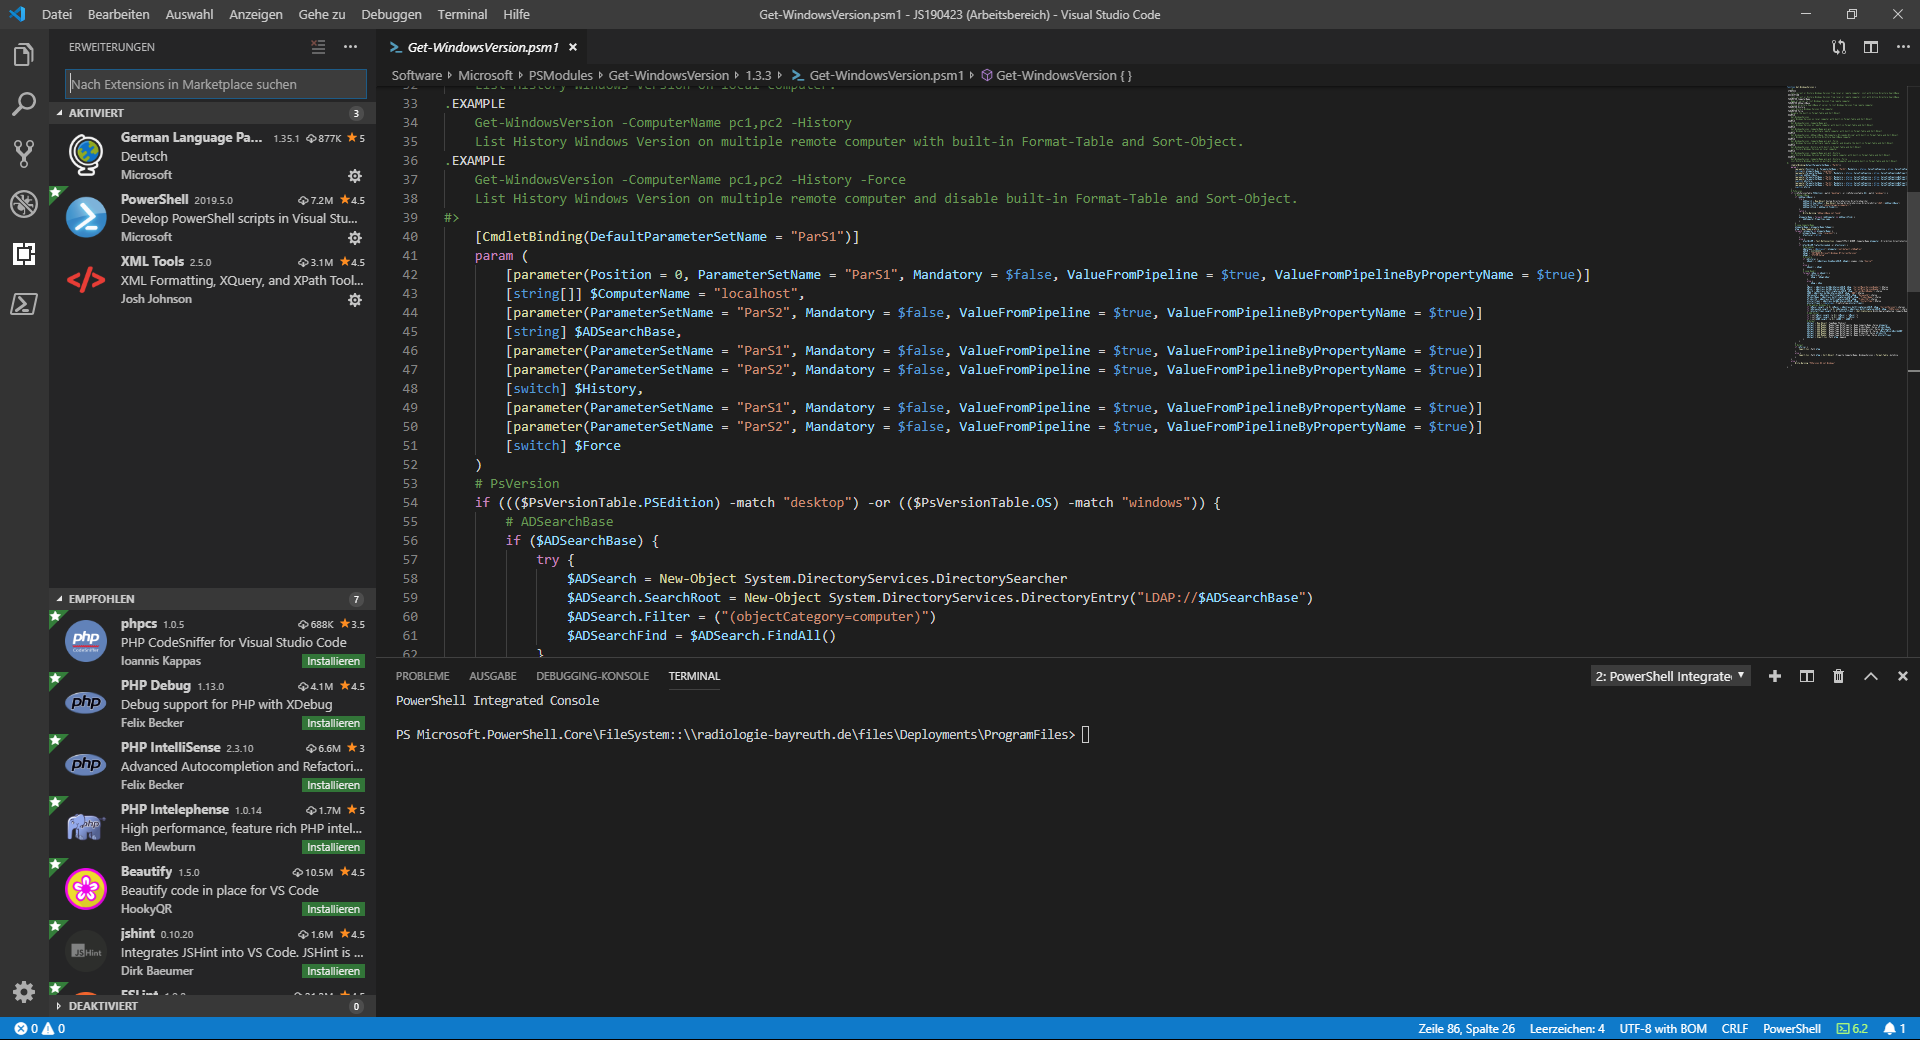
Task: Click the editor vertical scrollbar
Action: pyautogui.click(x=1913, y=240)
